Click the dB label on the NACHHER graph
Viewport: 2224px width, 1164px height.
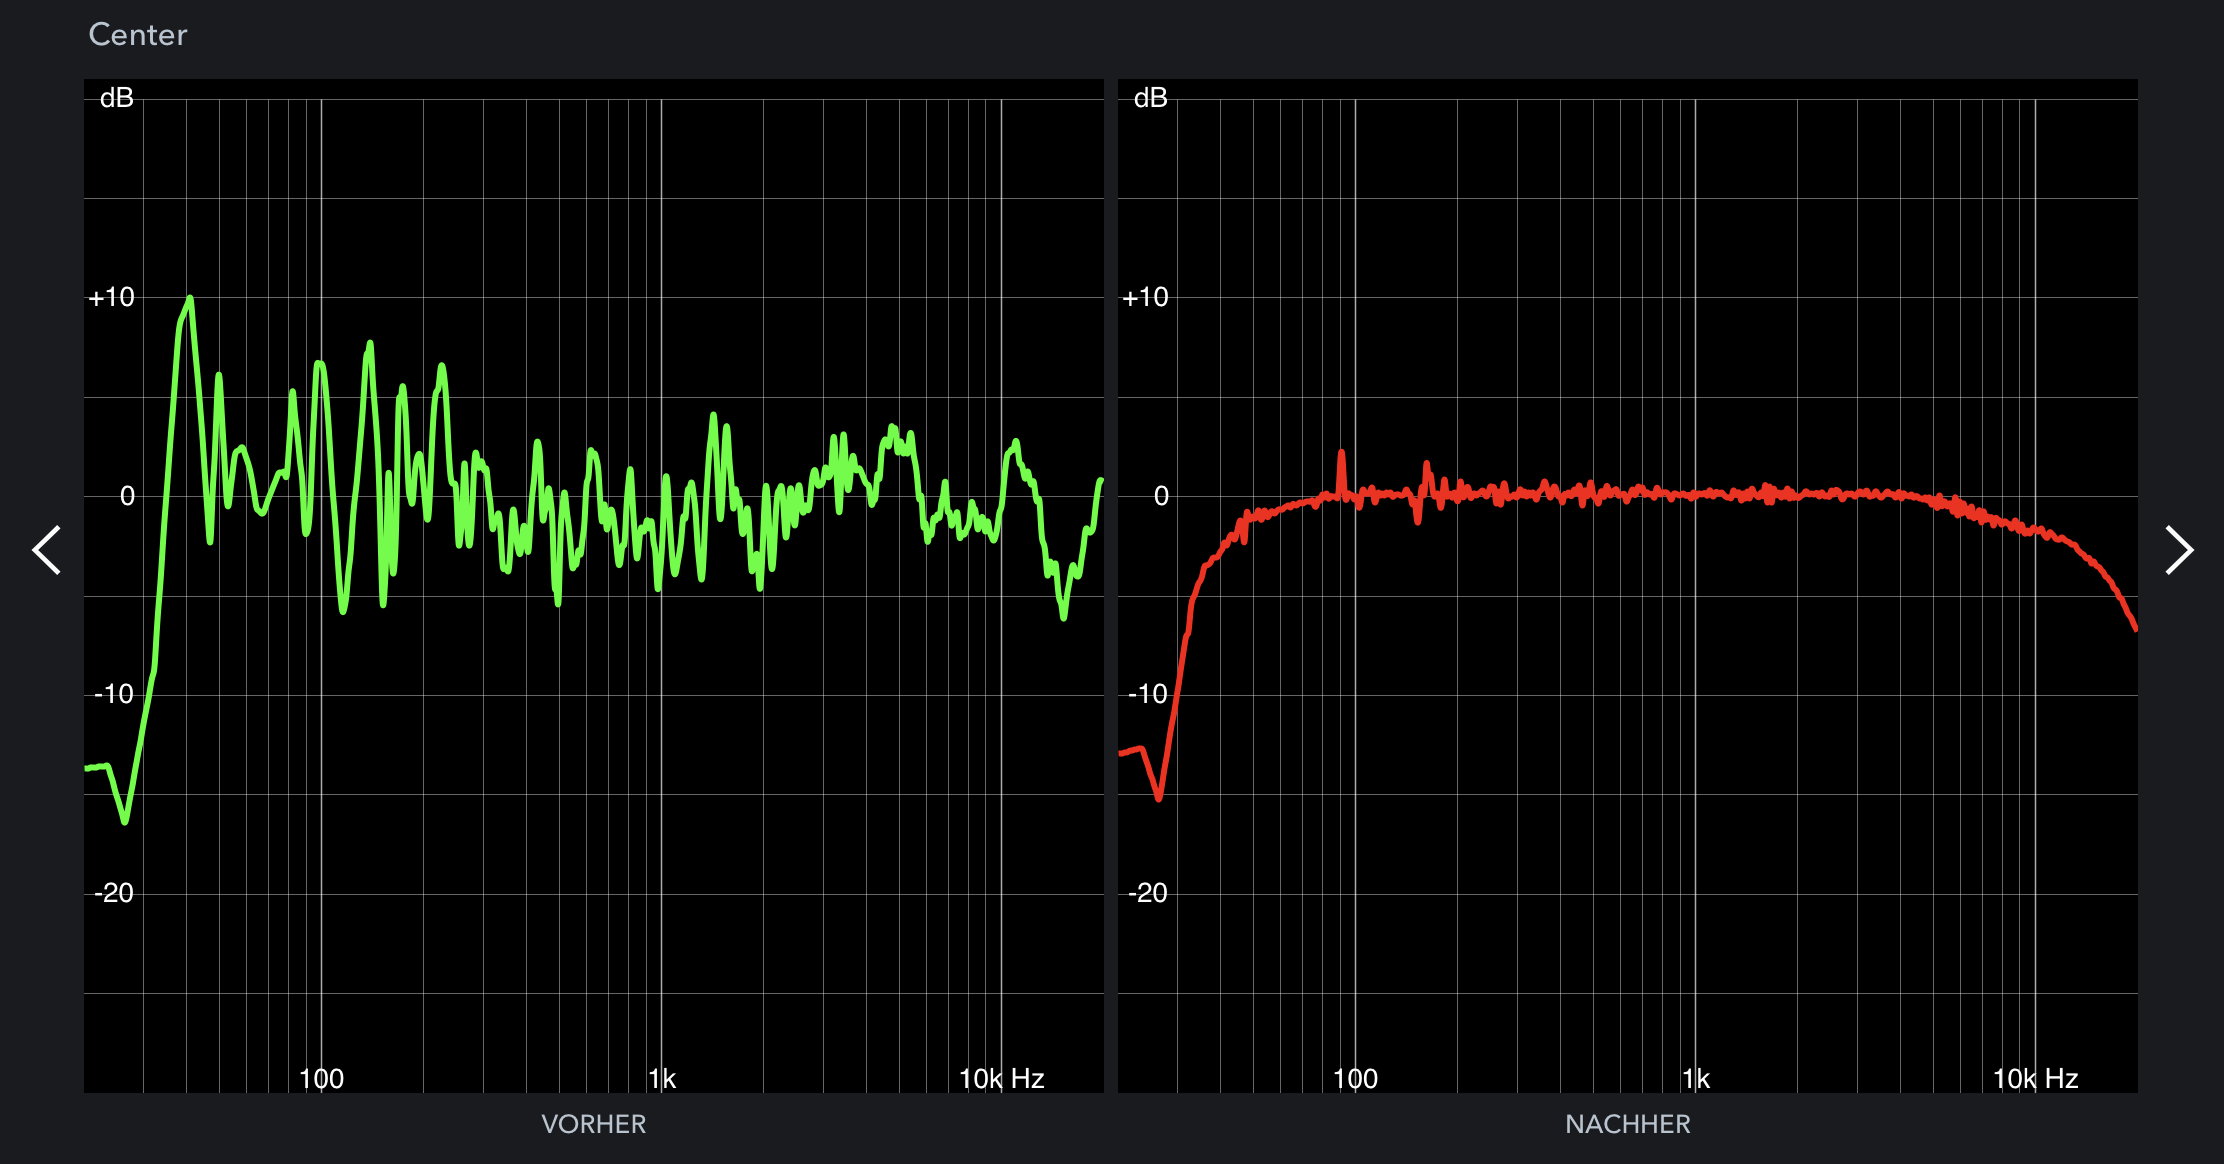click(x=1150, y=98)
